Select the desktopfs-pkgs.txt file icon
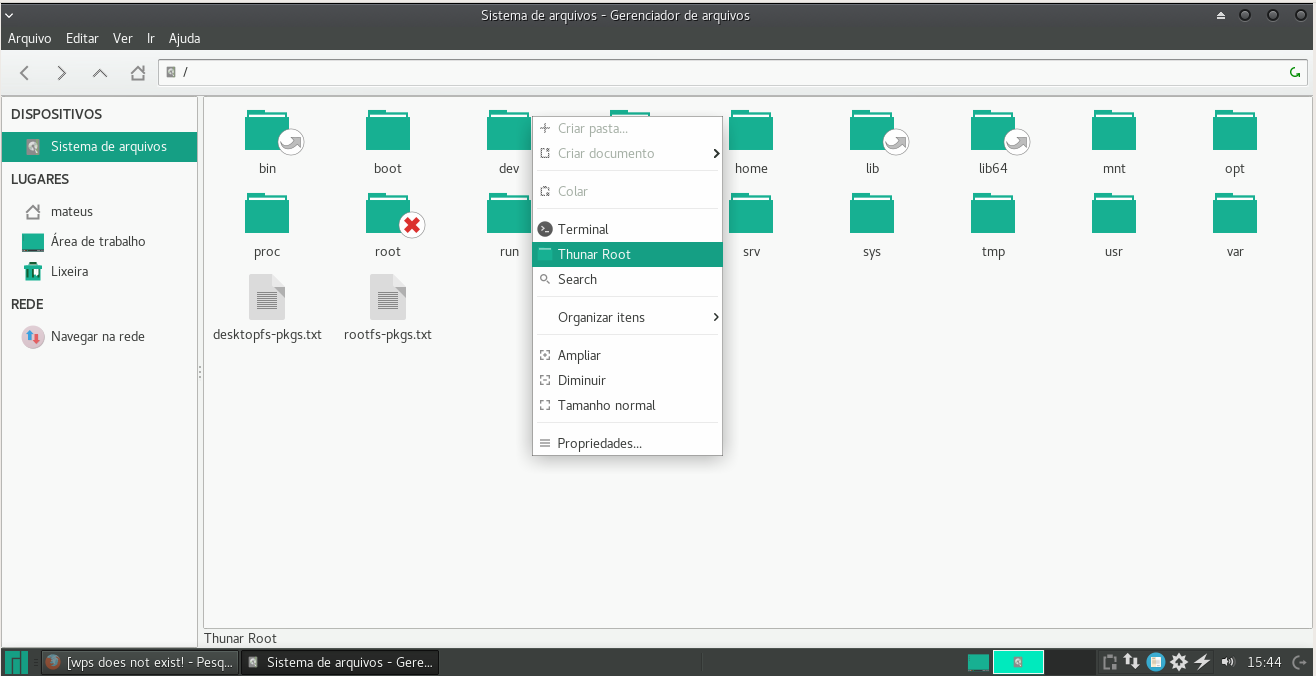Image resolution: width=1316 pixels, height=676 pixels. click(267, 297)
